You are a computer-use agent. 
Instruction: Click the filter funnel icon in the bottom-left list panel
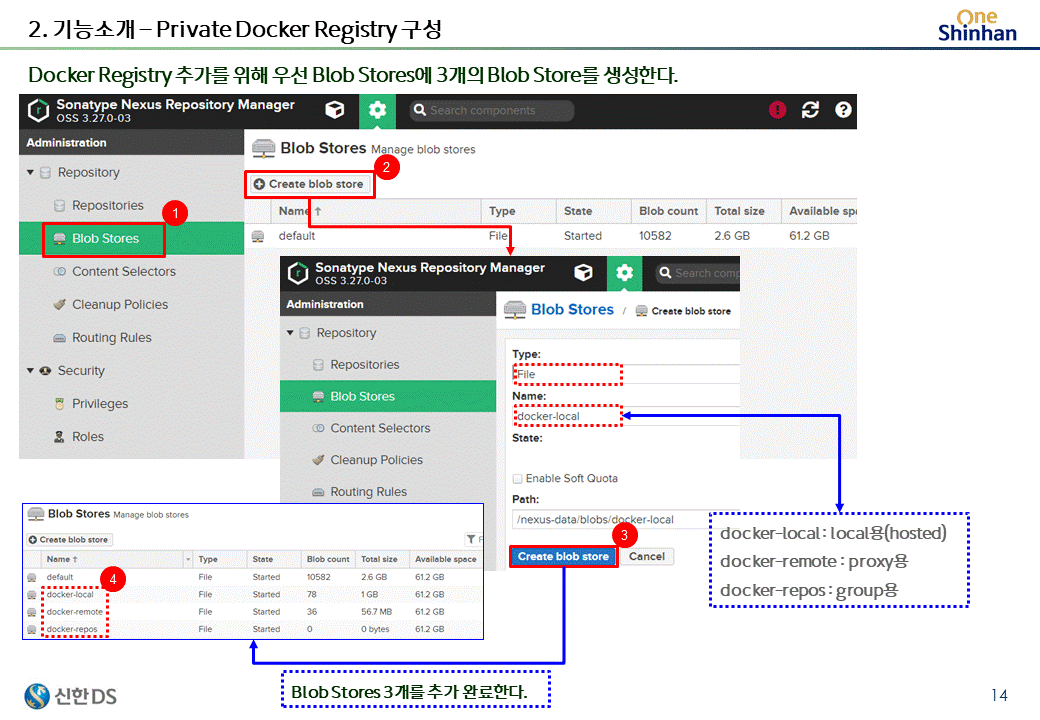pos(471,540)
